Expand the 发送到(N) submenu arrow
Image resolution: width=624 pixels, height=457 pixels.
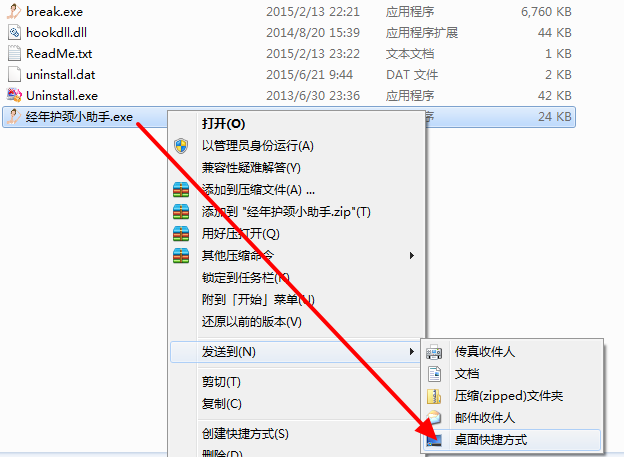point(411,352)
